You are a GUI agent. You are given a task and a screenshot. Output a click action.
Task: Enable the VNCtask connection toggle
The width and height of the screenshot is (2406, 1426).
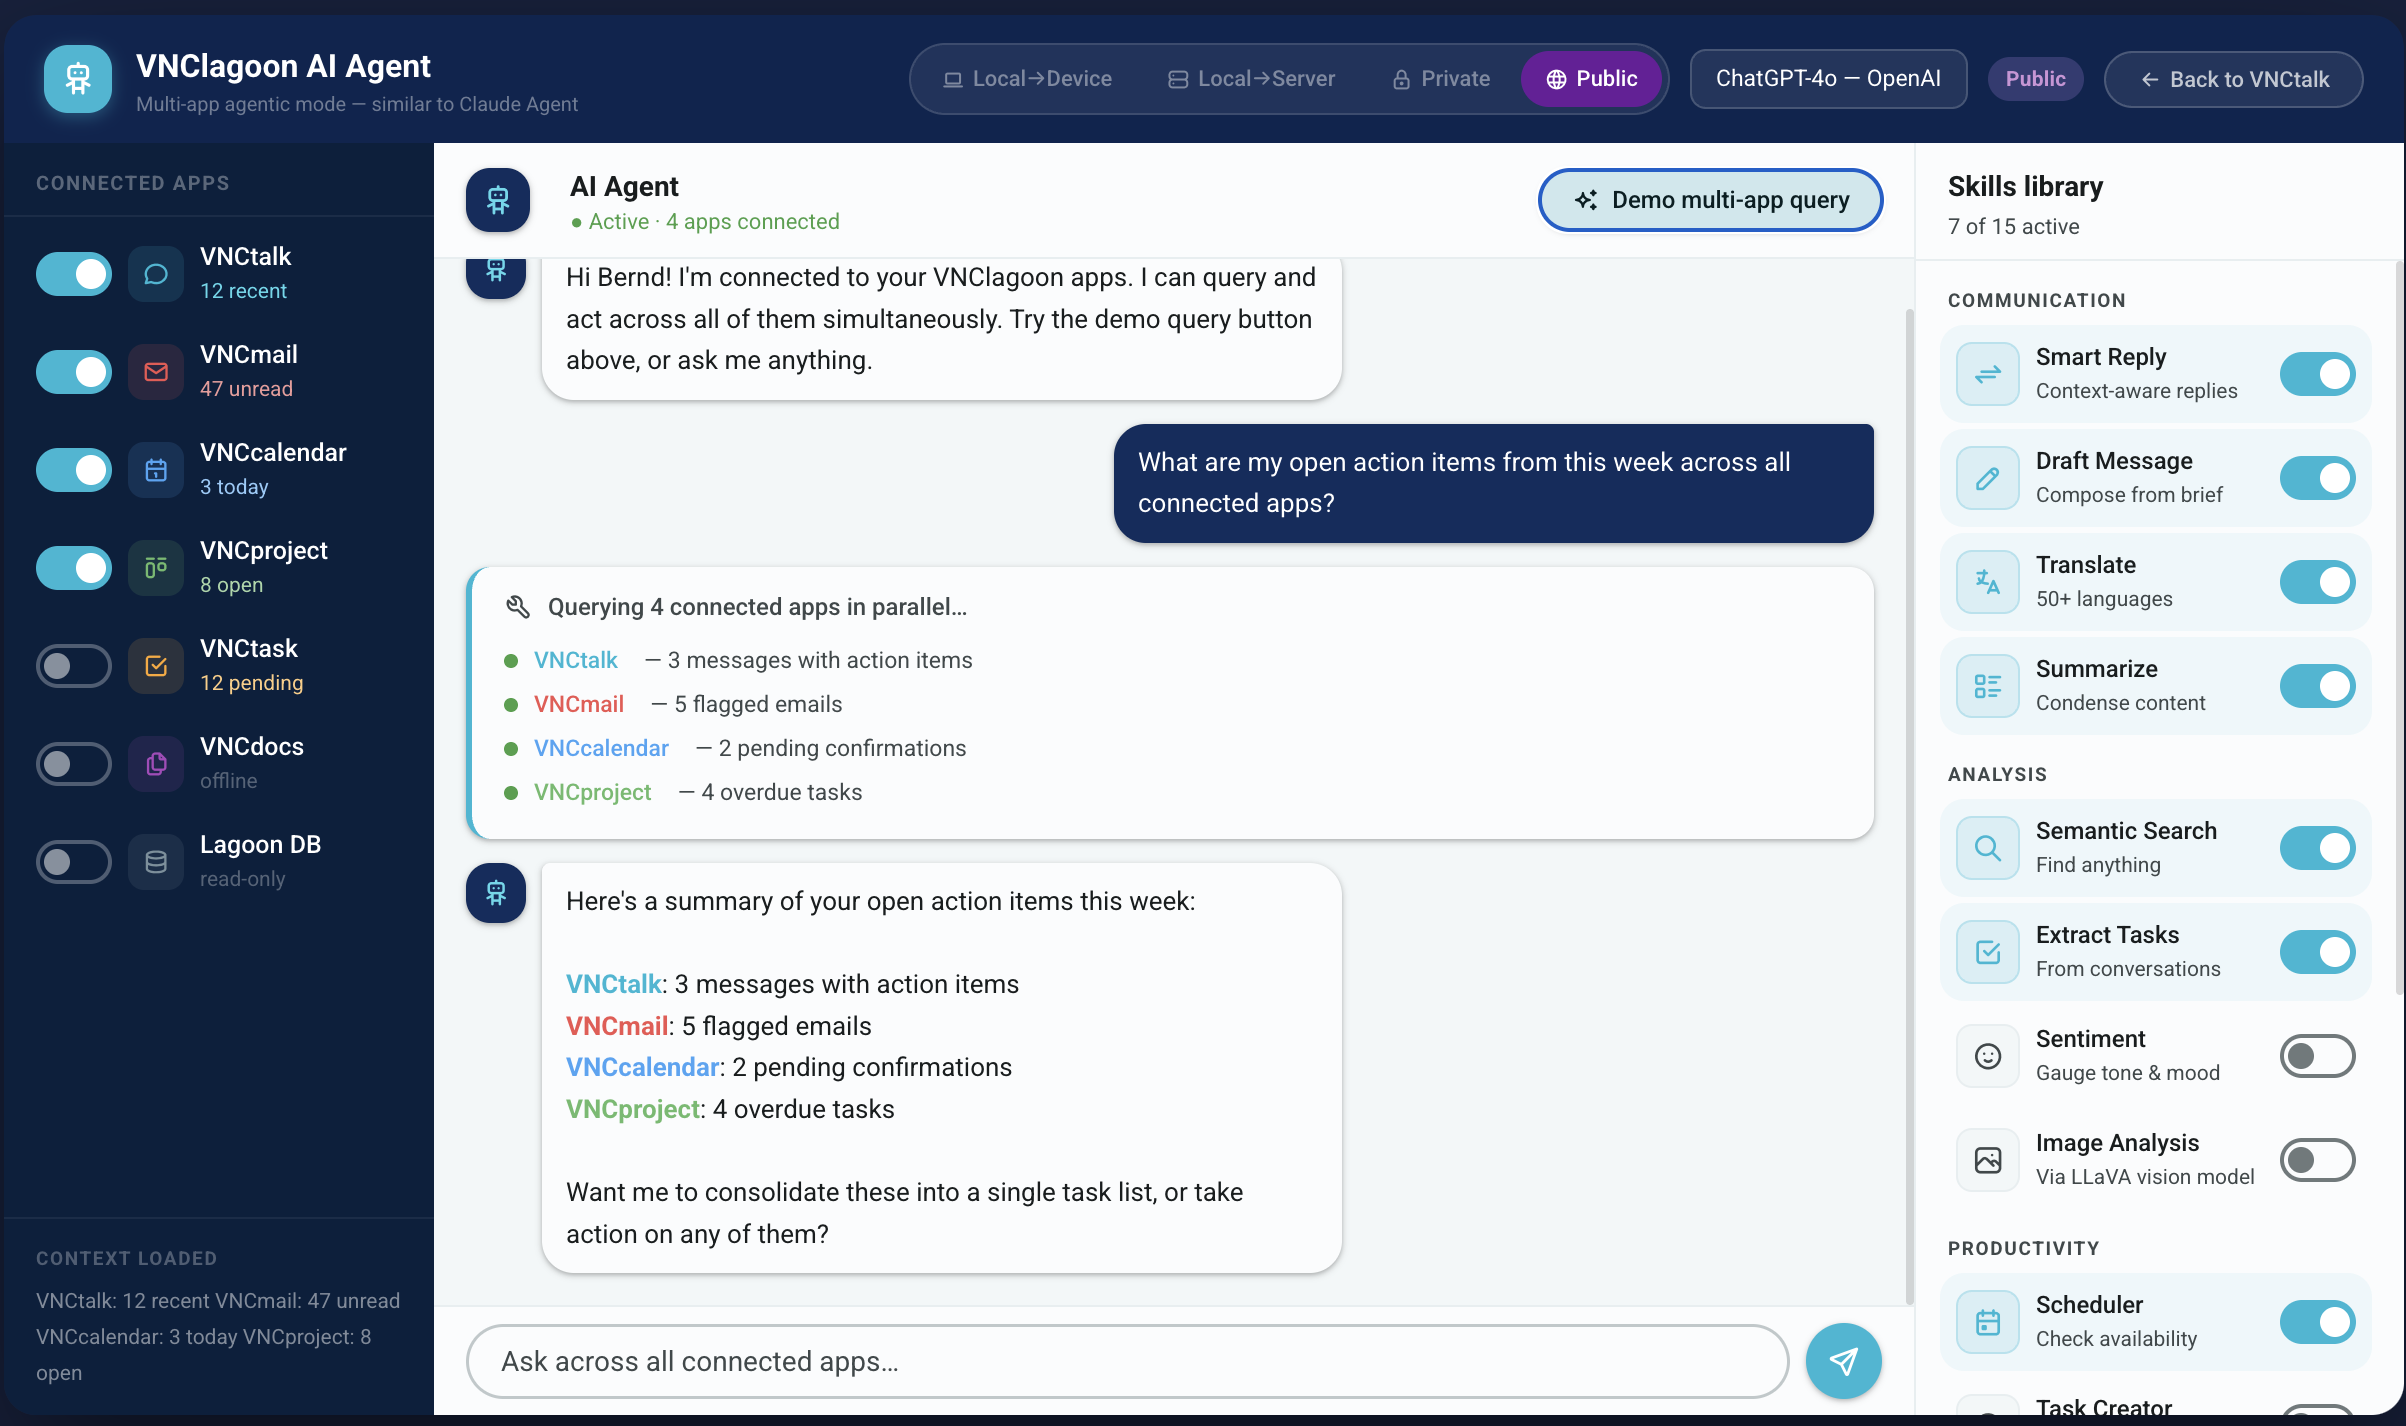click(74, 666)
